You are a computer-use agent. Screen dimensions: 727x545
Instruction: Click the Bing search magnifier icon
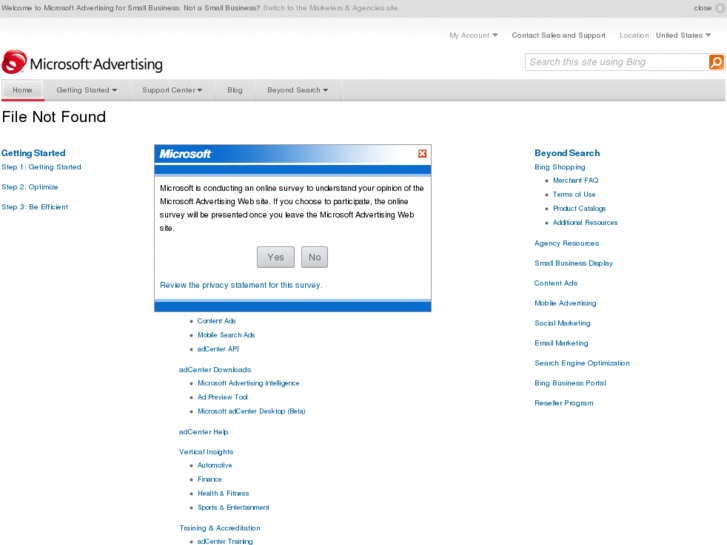(716, 62)
